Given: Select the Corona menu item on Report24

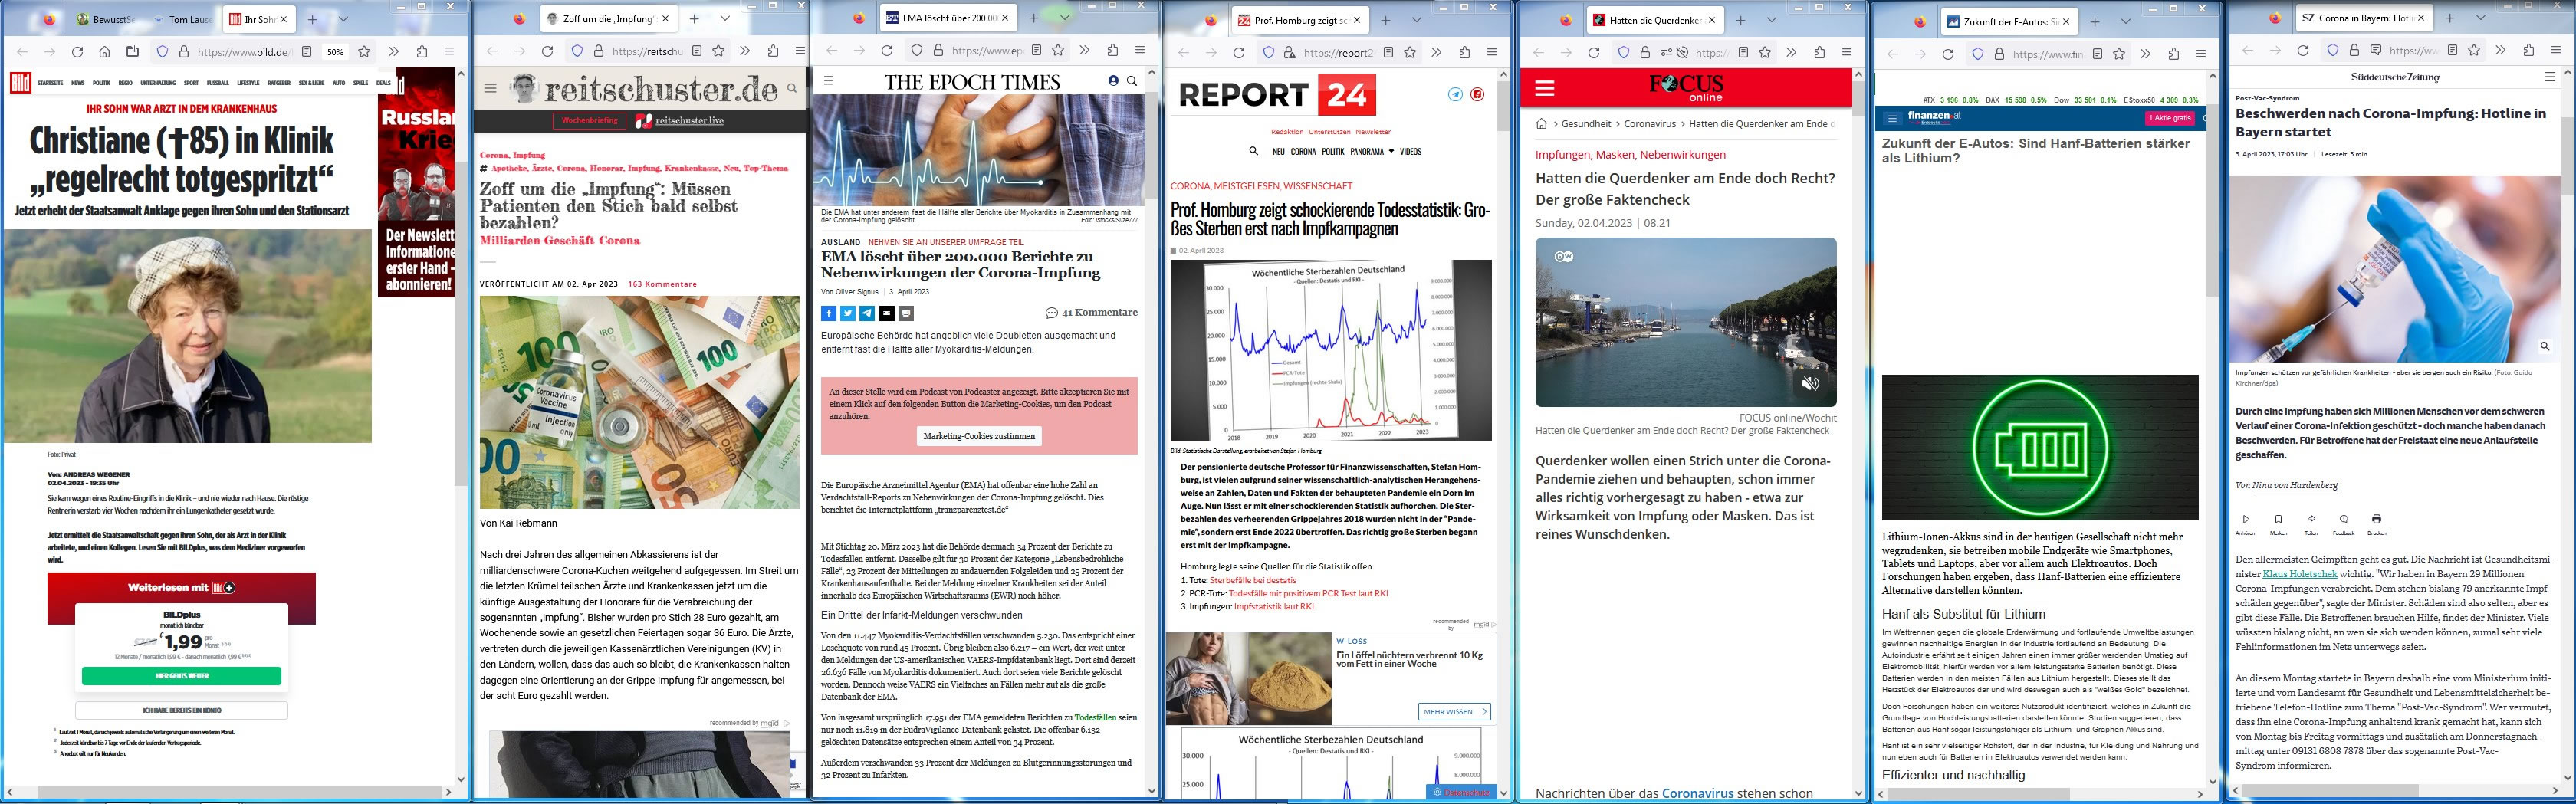Looking at the screenshot, I should [x=1303, y=152].
